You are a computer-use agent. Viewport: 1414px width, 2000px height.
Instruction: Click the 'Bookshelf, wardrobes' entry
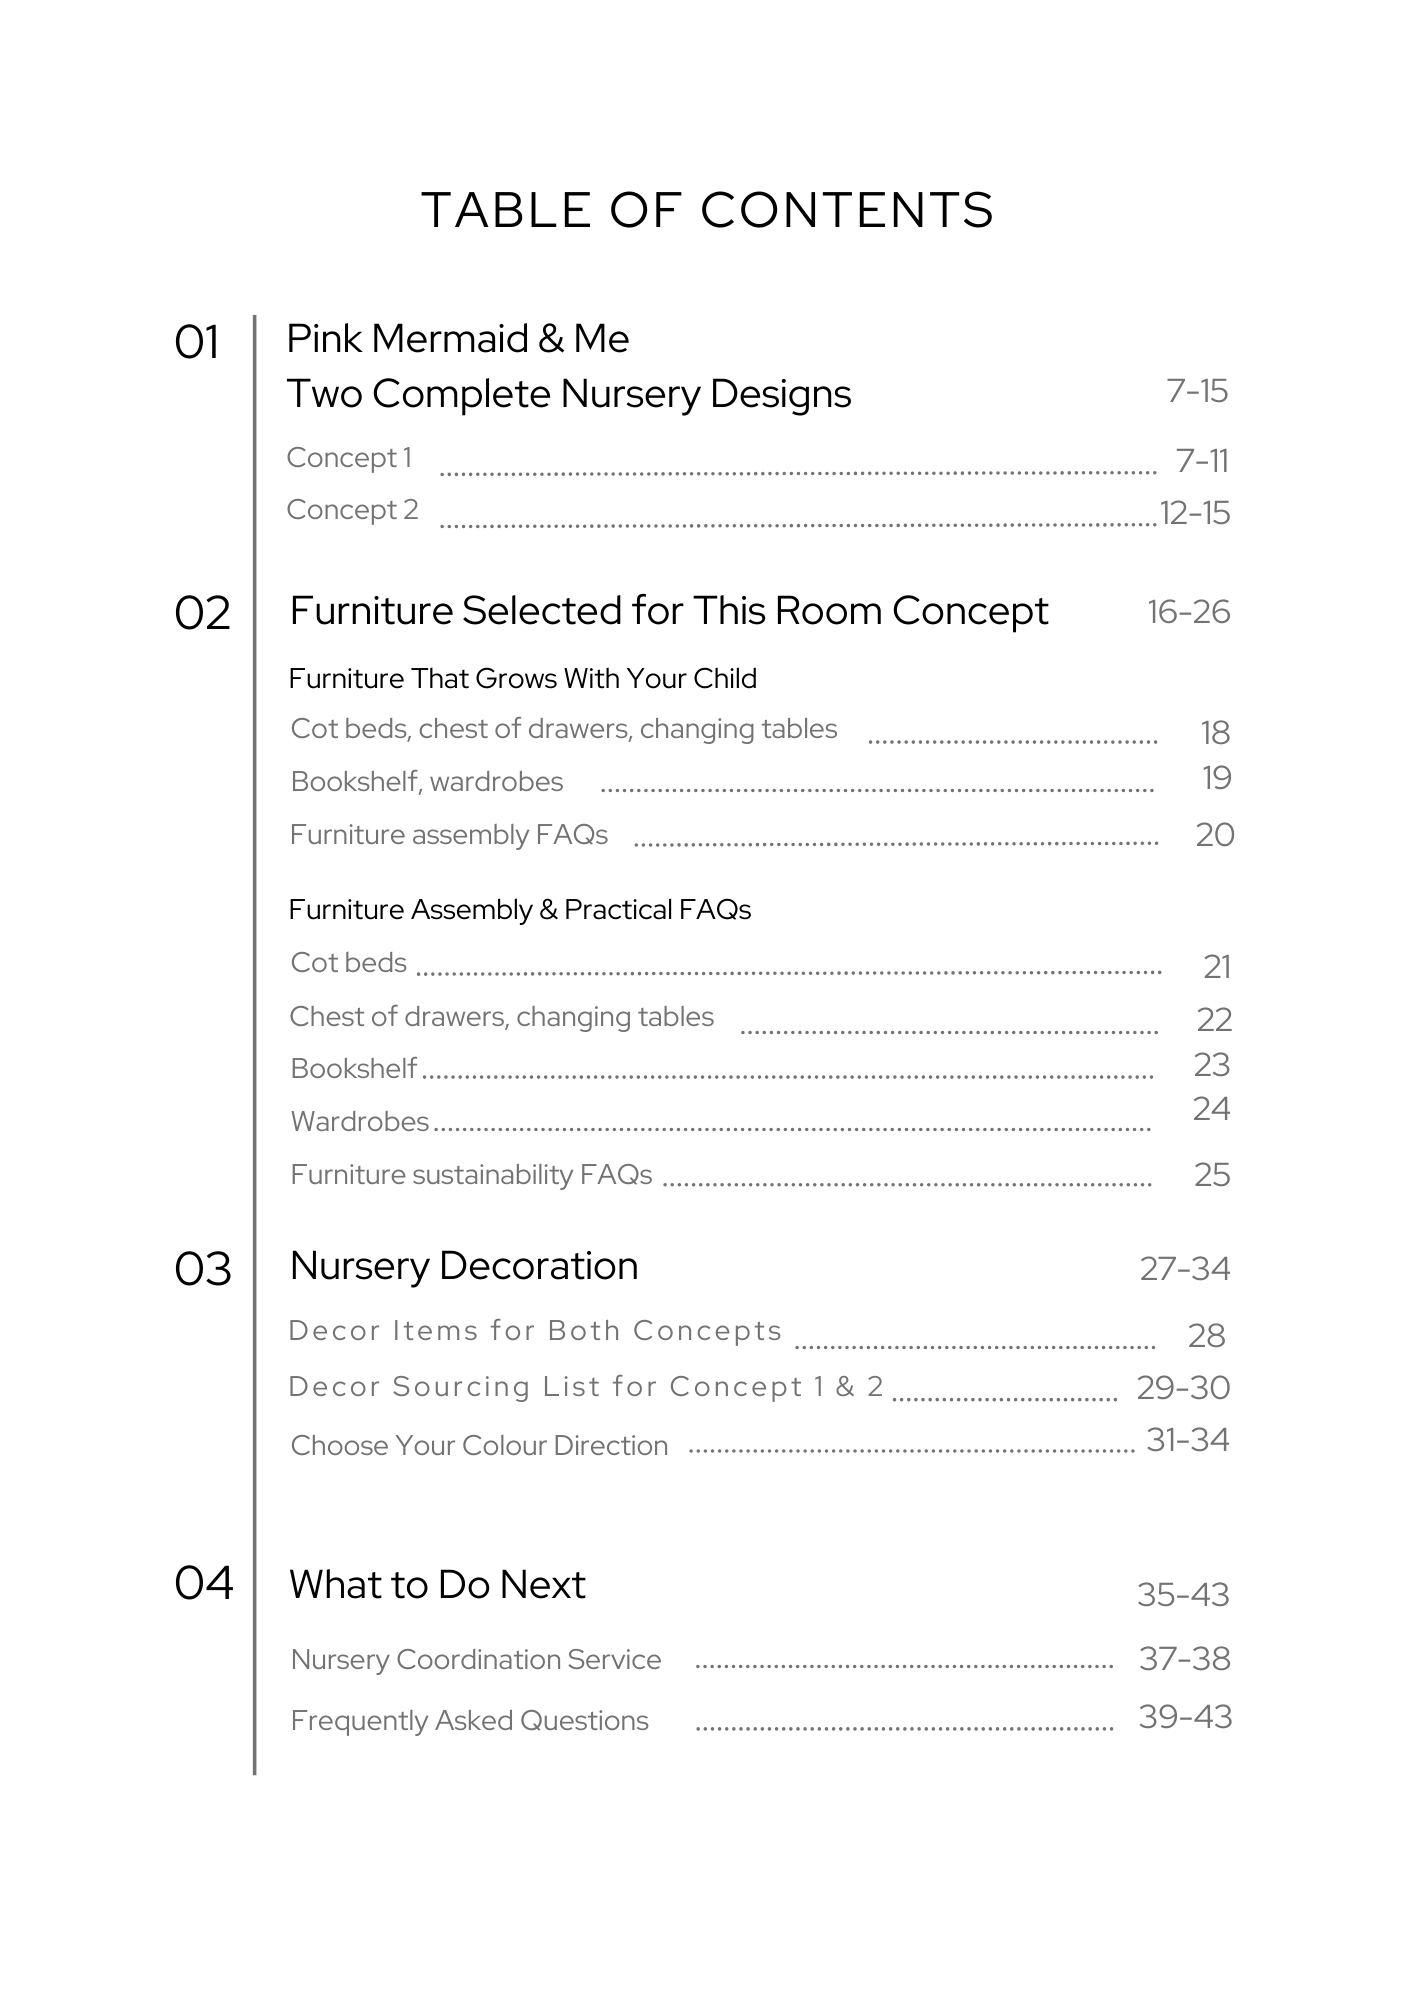tap(426, 782)
